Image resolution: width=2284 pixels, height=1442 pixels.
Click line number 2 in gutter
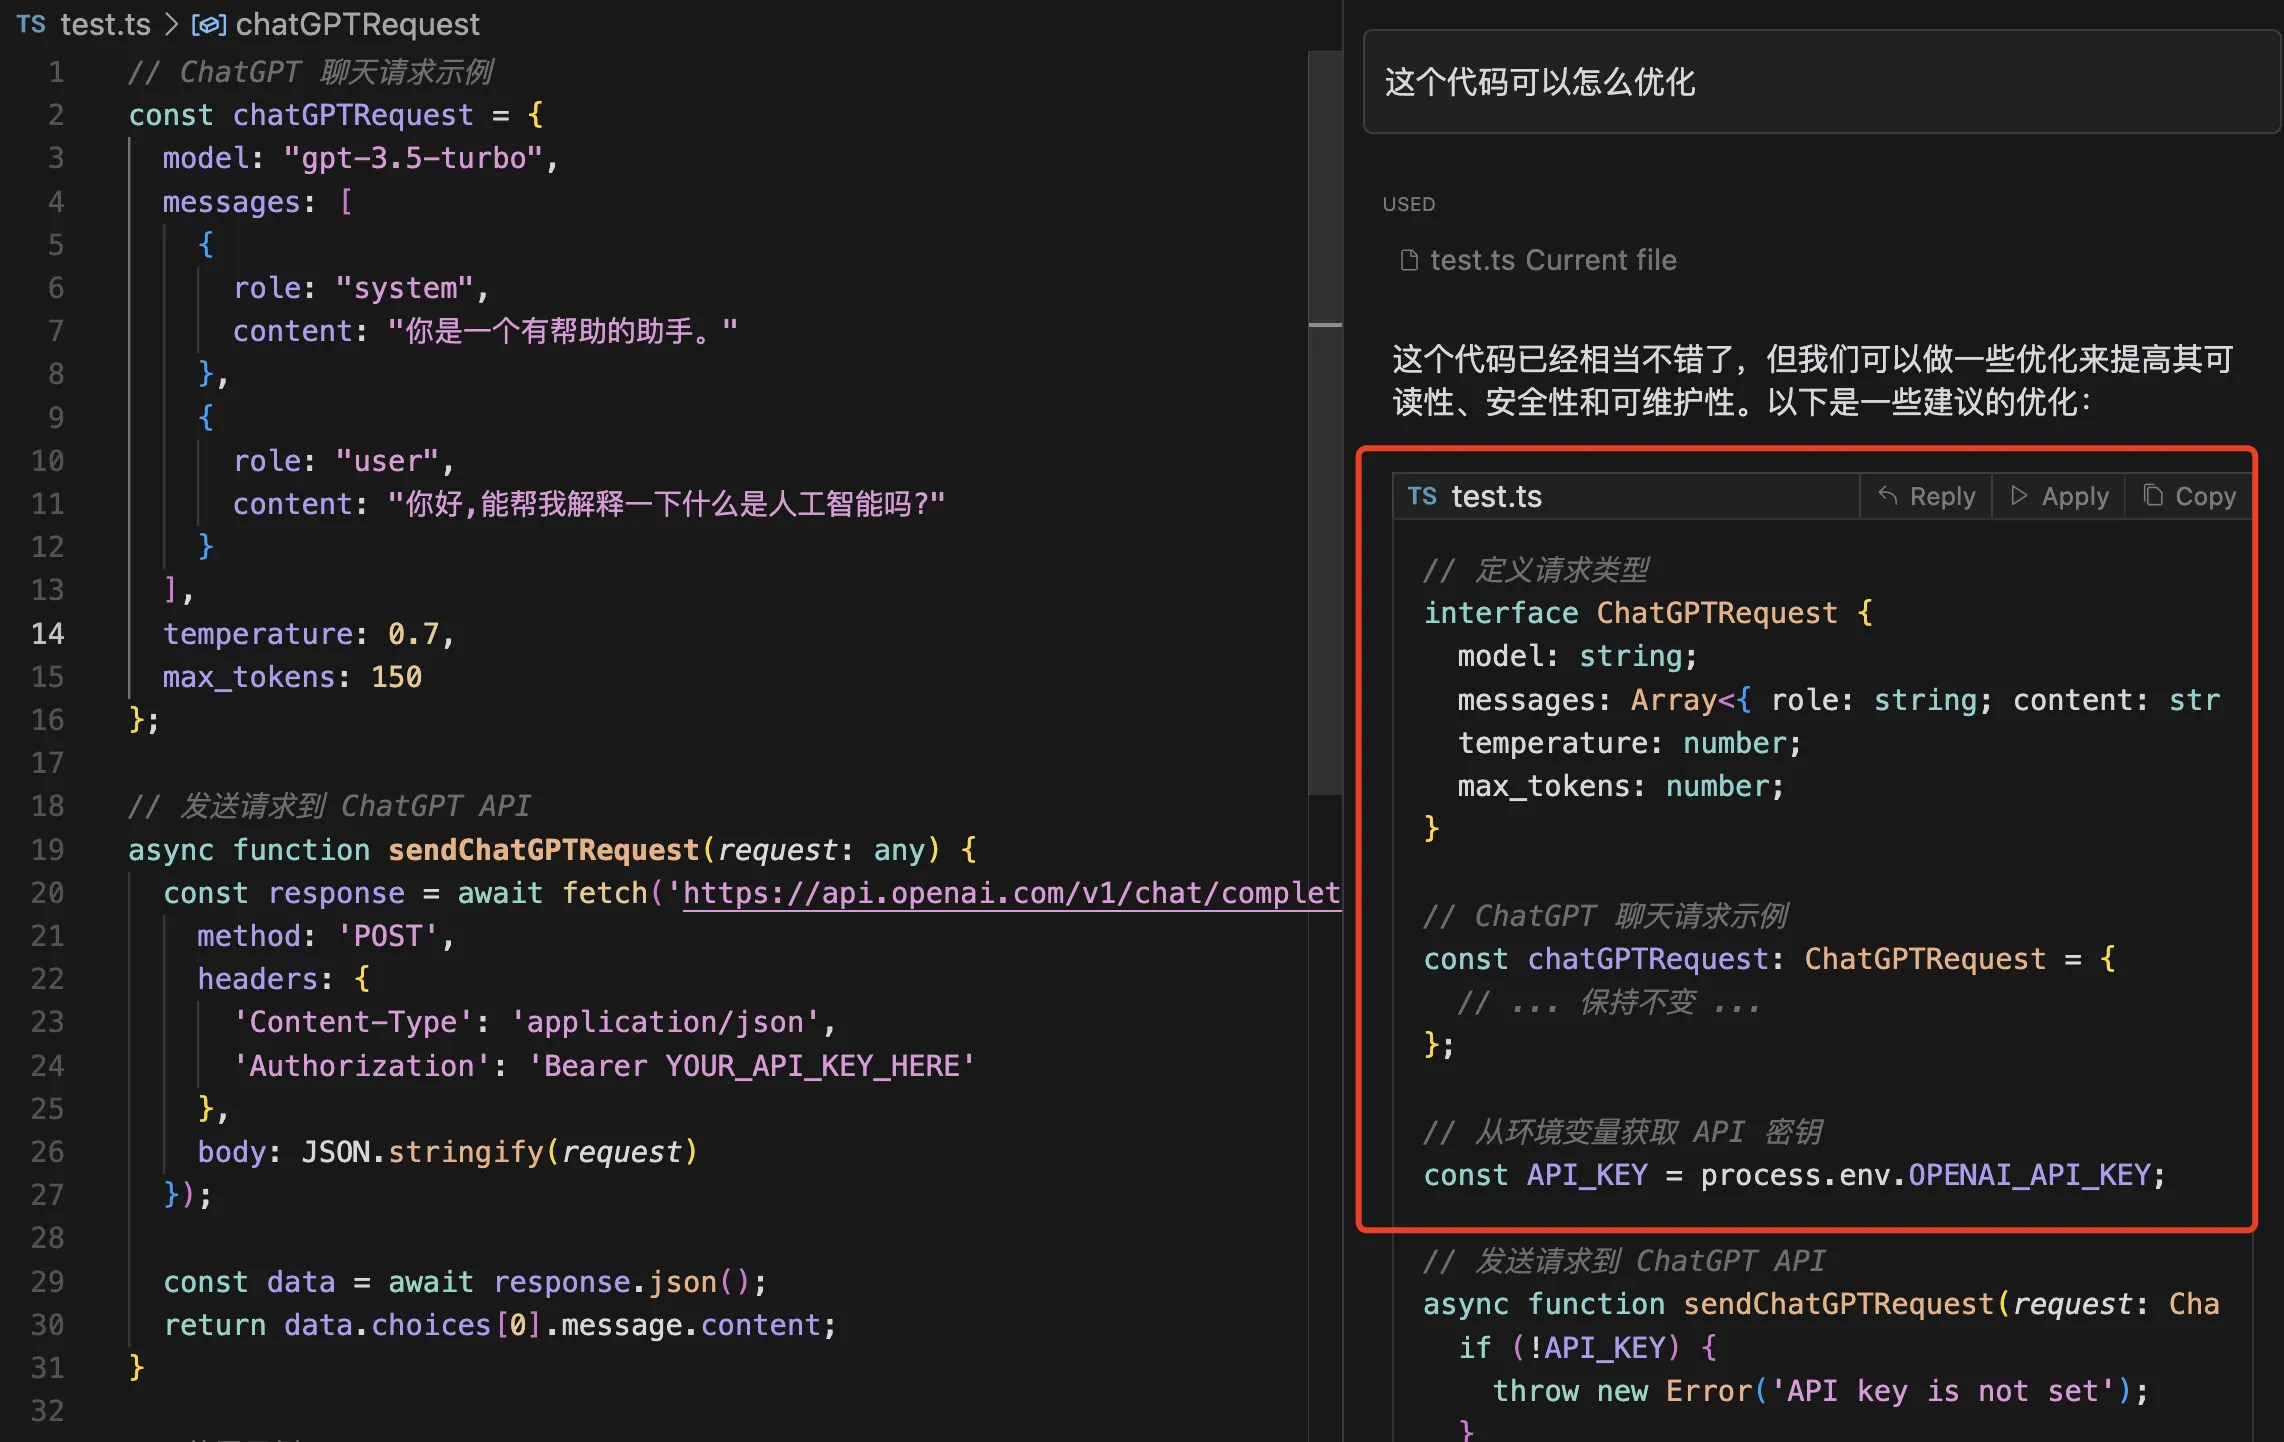[56, 115]
